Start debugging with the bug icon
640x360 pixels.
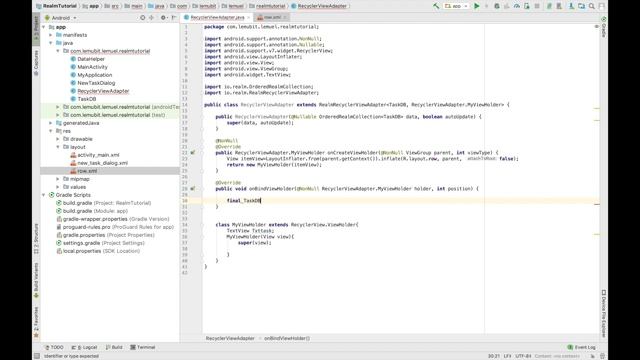pos(497,6)
